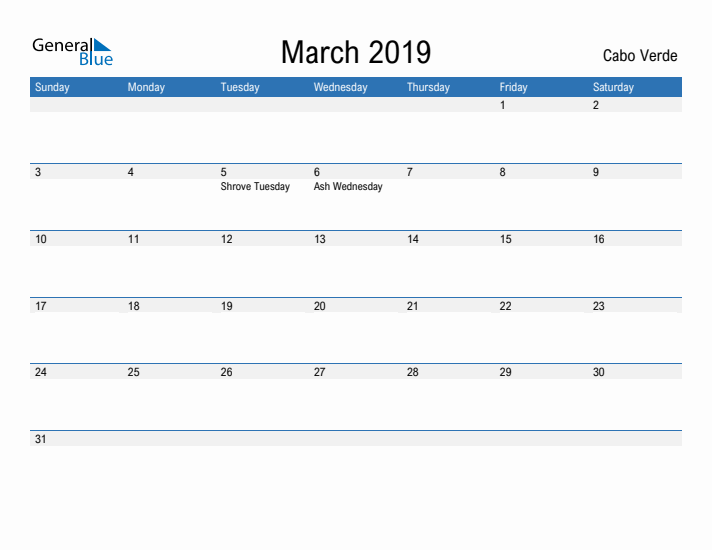Select date 9 on Saturday

point(596,172)
